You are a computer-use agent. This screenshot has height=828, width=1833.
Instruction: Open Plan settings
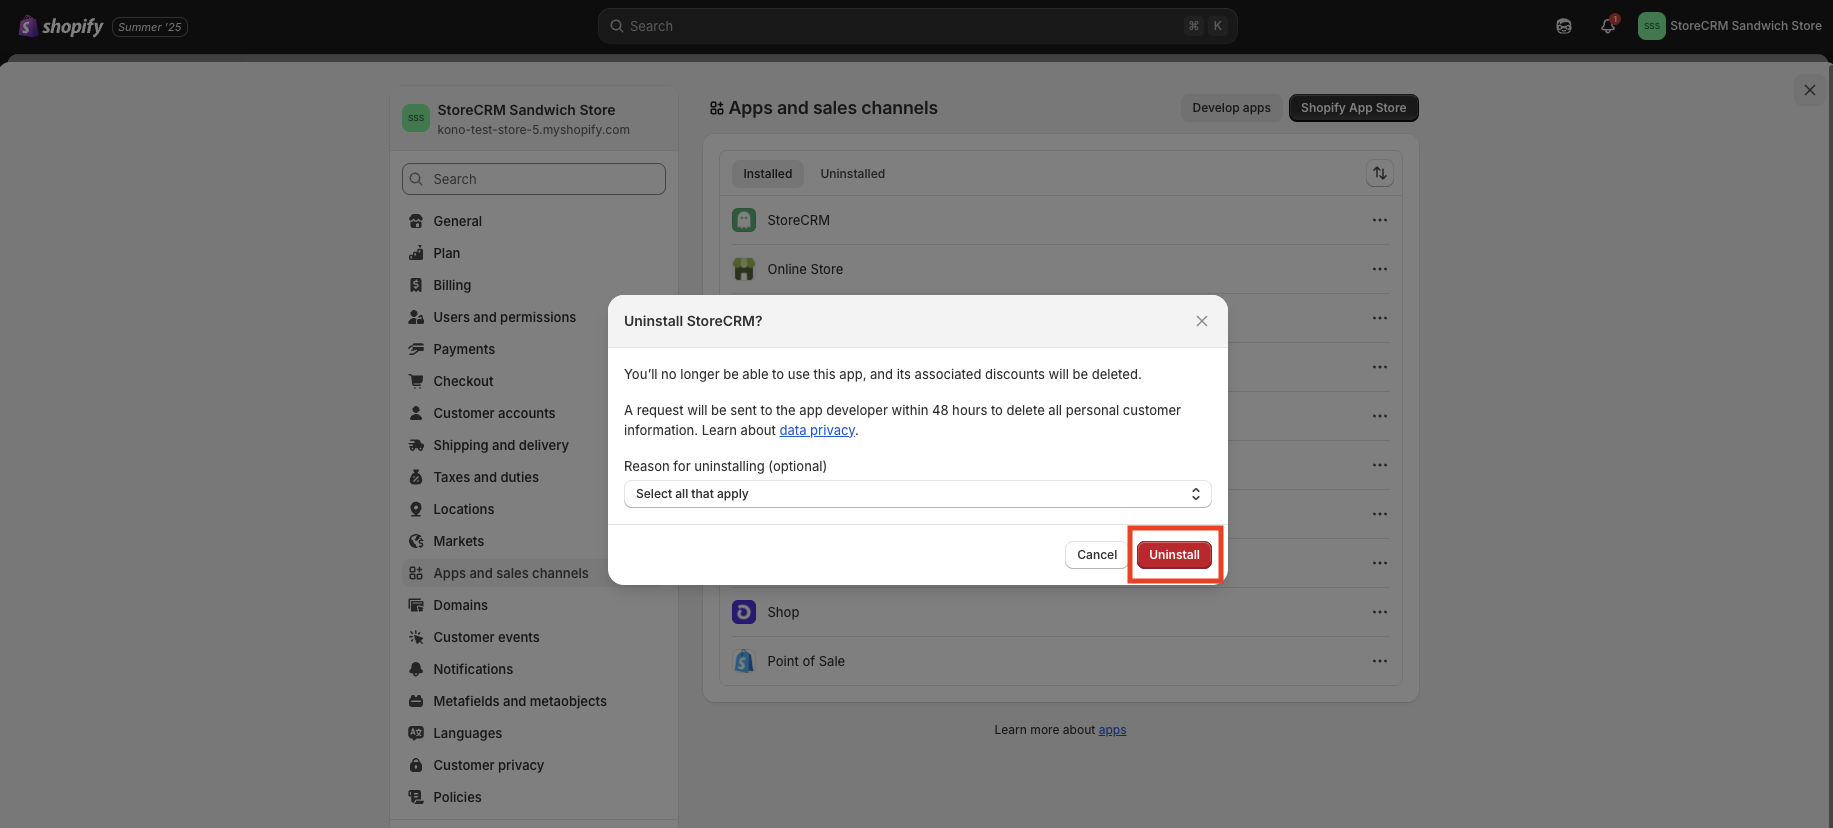click(x=534, y=253)
